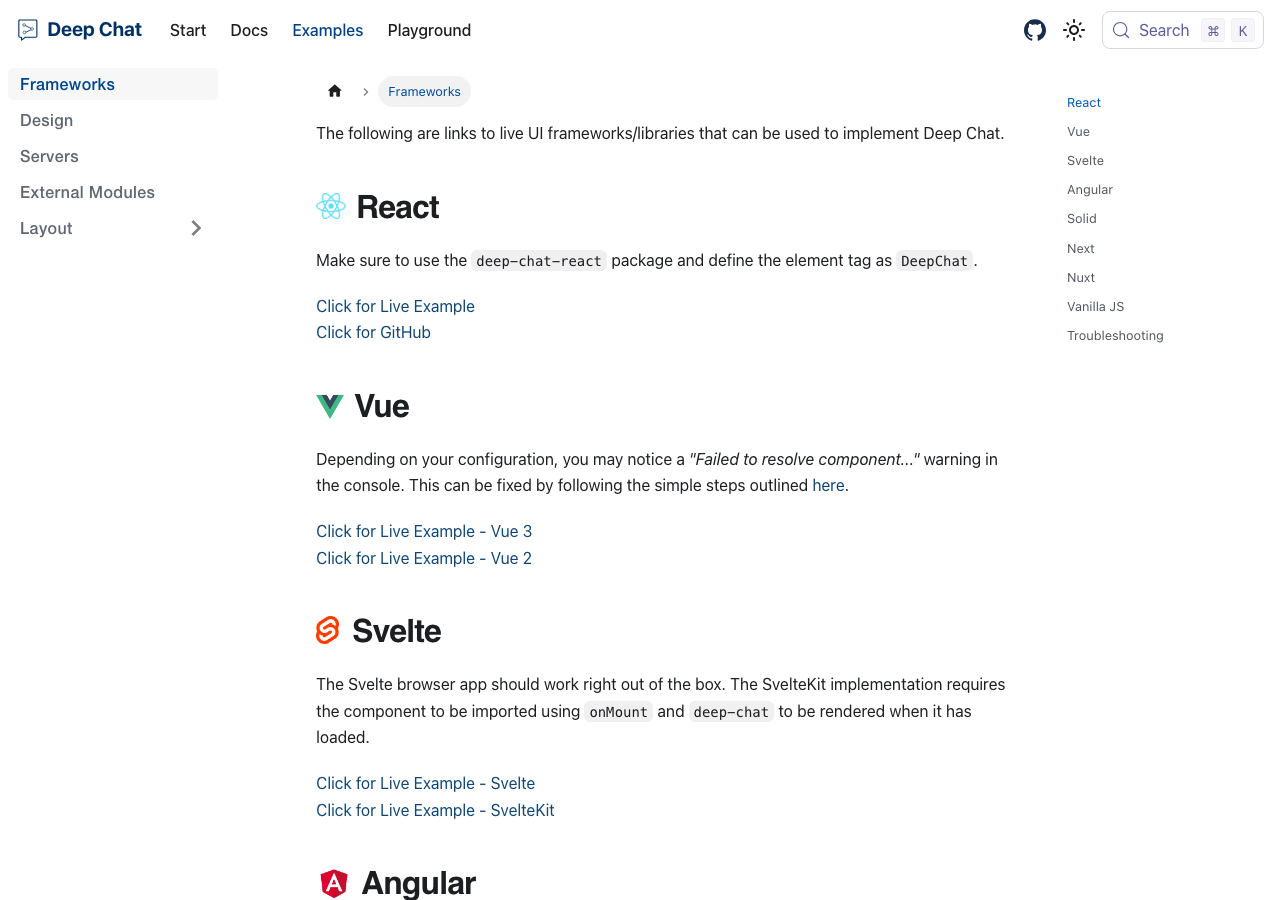Go to home via breadcrumb house icon
The height and width of the screenshot is (900, 1280).
point(335,91)
